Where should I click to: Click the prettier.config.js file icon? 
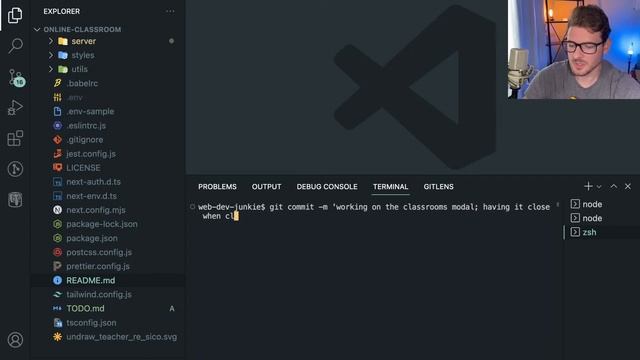pos(58,267)
